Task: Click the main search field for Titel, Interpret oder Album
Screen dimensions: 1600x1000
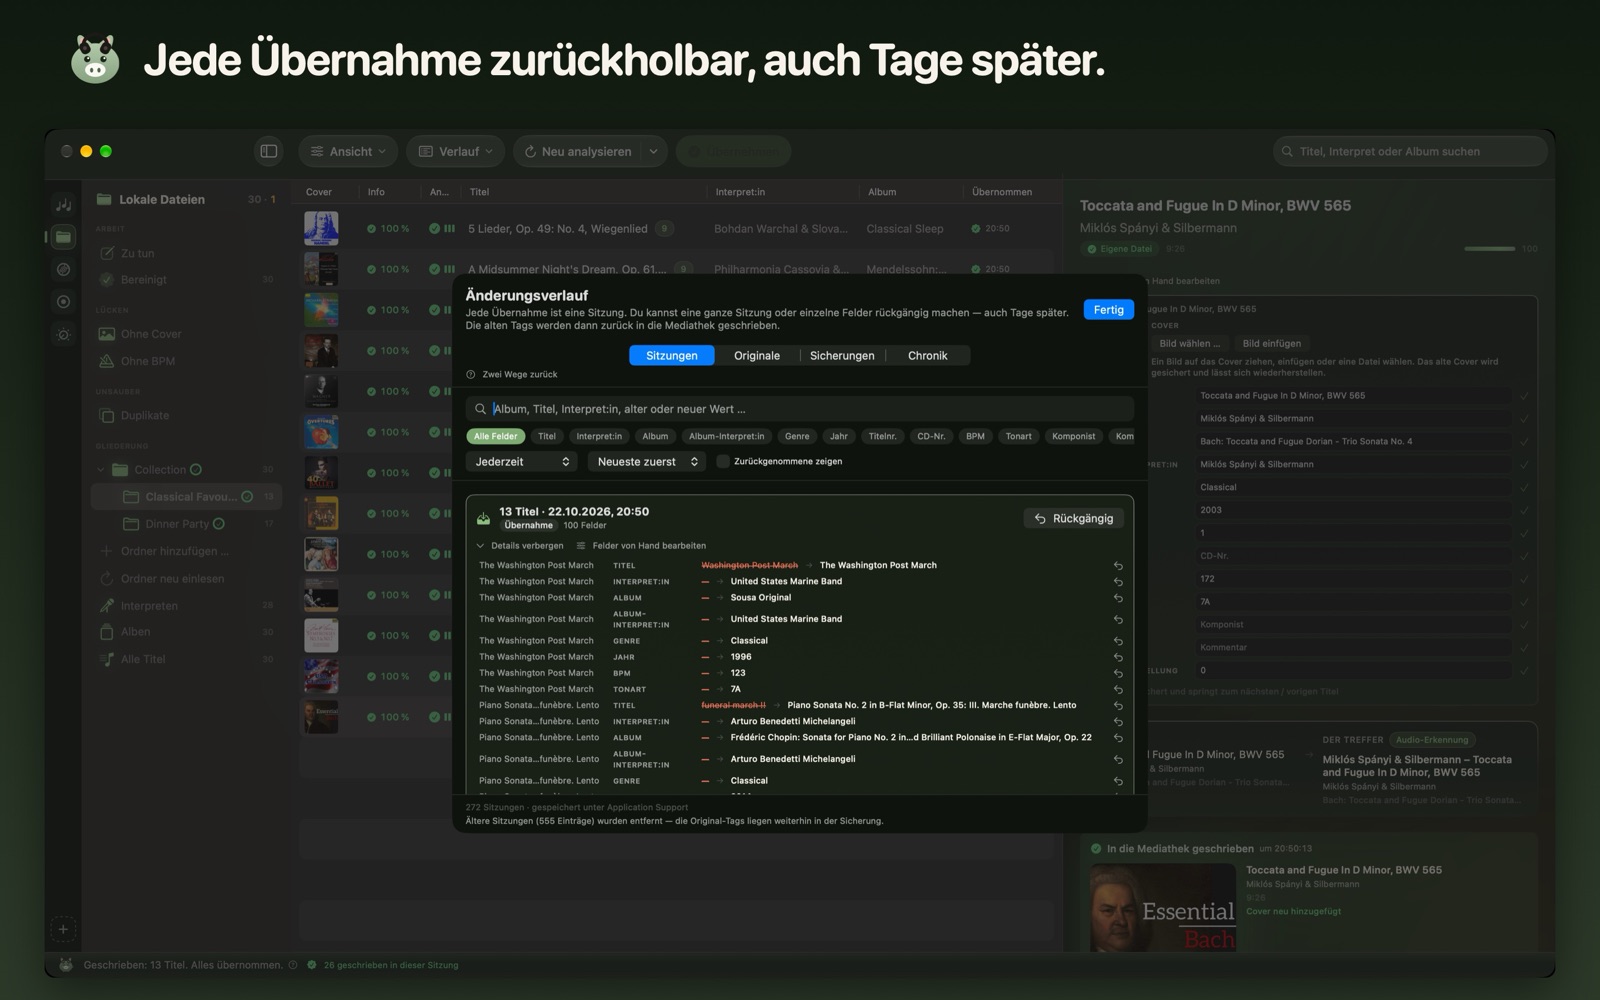Action: click(x=1410, y=151)
